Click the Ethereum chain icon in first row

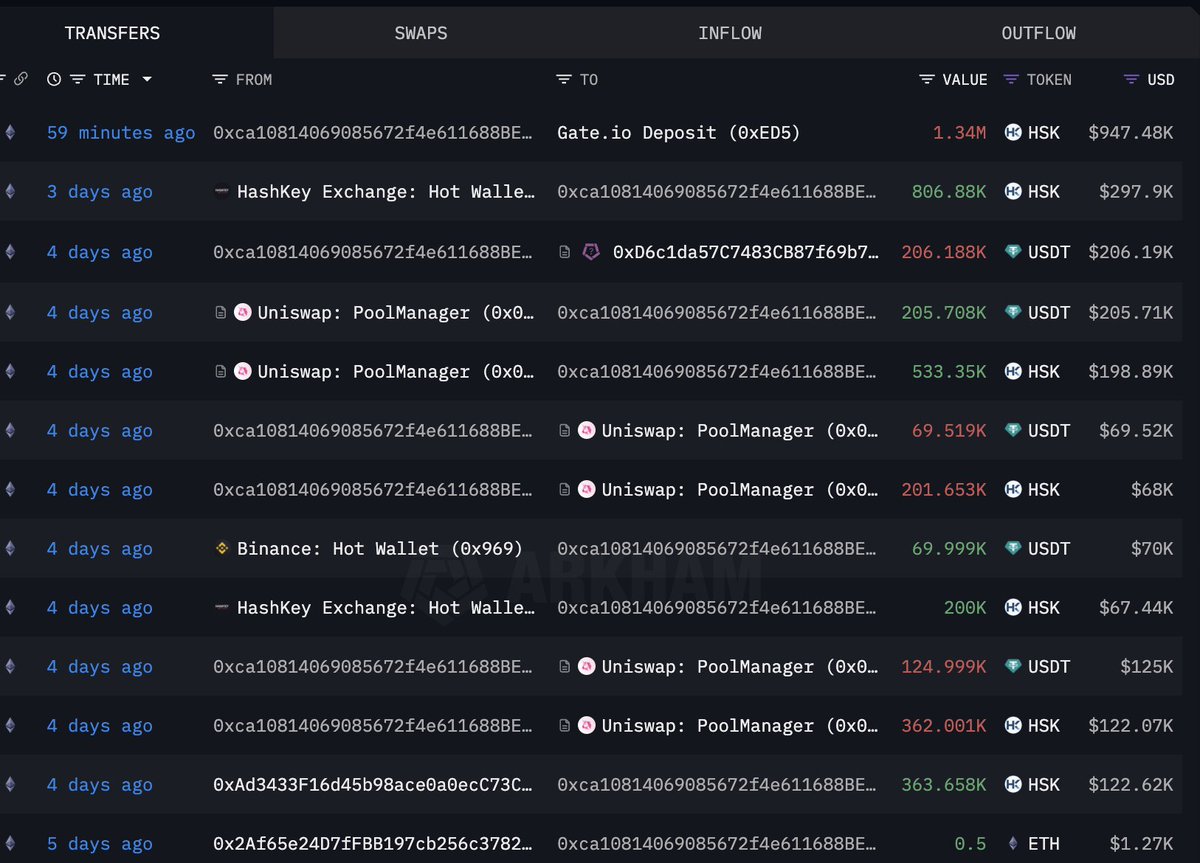pos(11,133)
